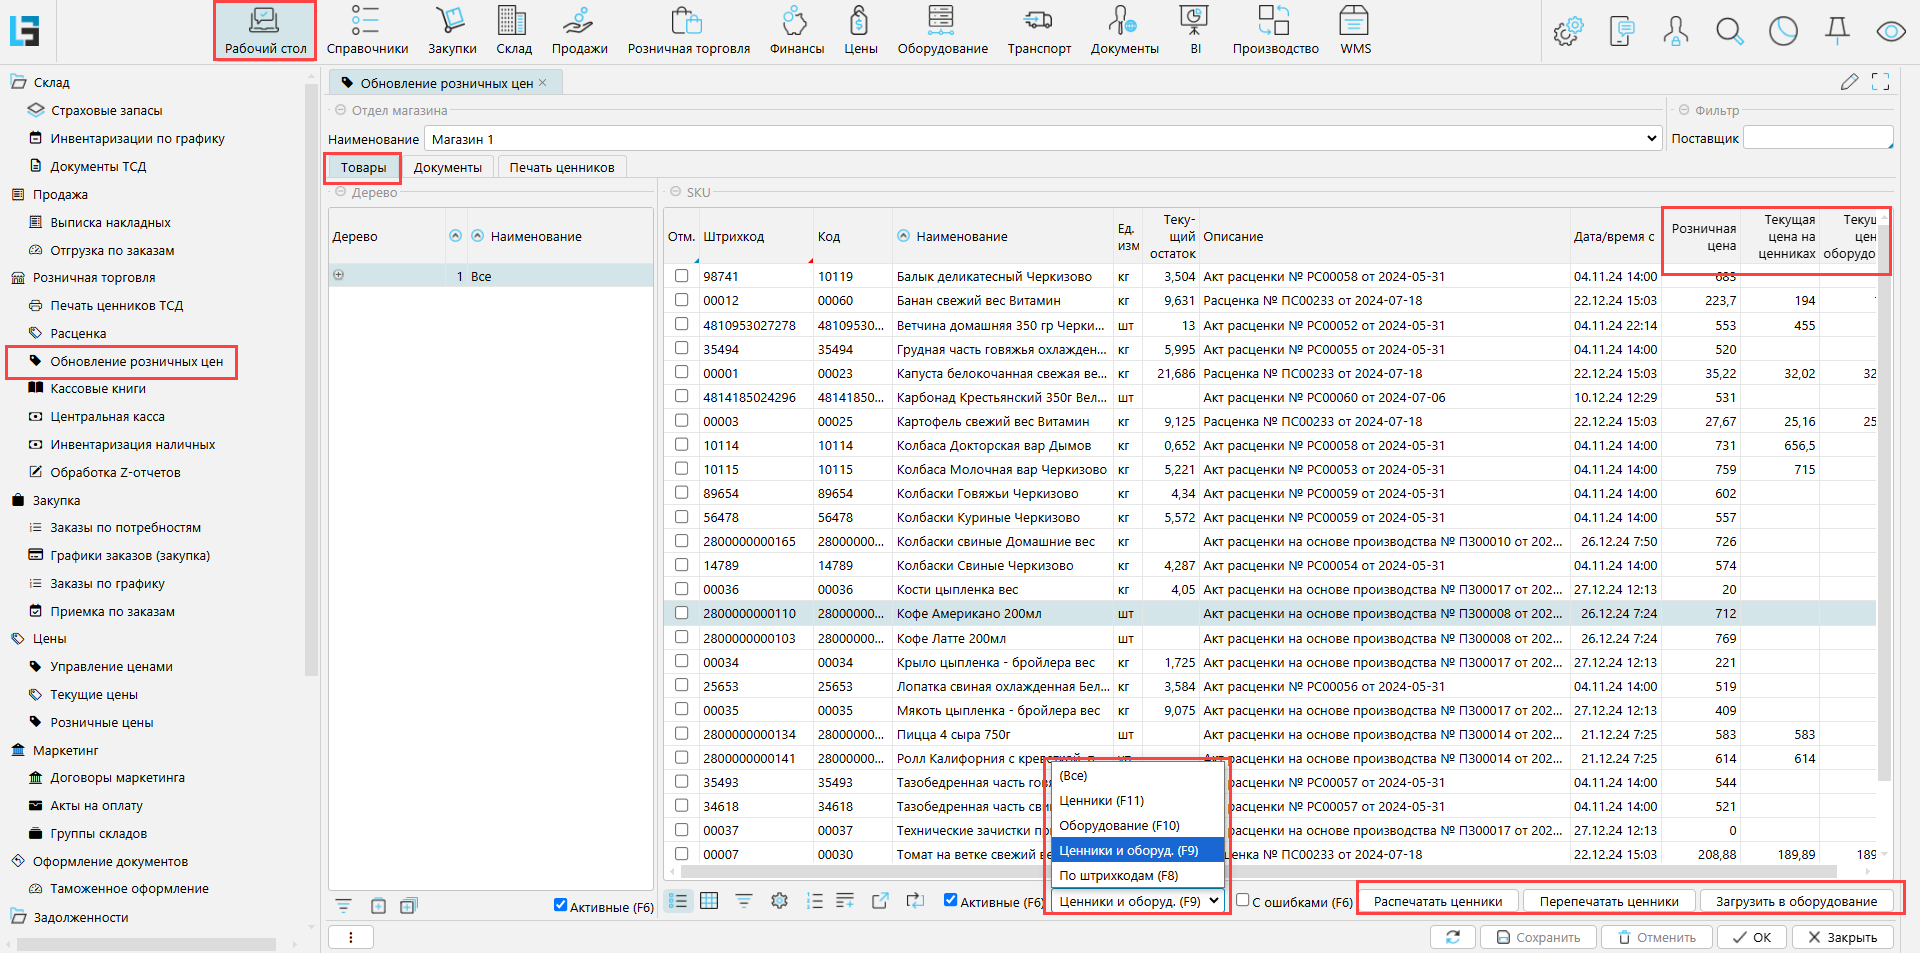Image resolution: width=1920 pixels, height=953 pixels.
Task: Click the pushpin icon in top bar
Action: 1837,32
